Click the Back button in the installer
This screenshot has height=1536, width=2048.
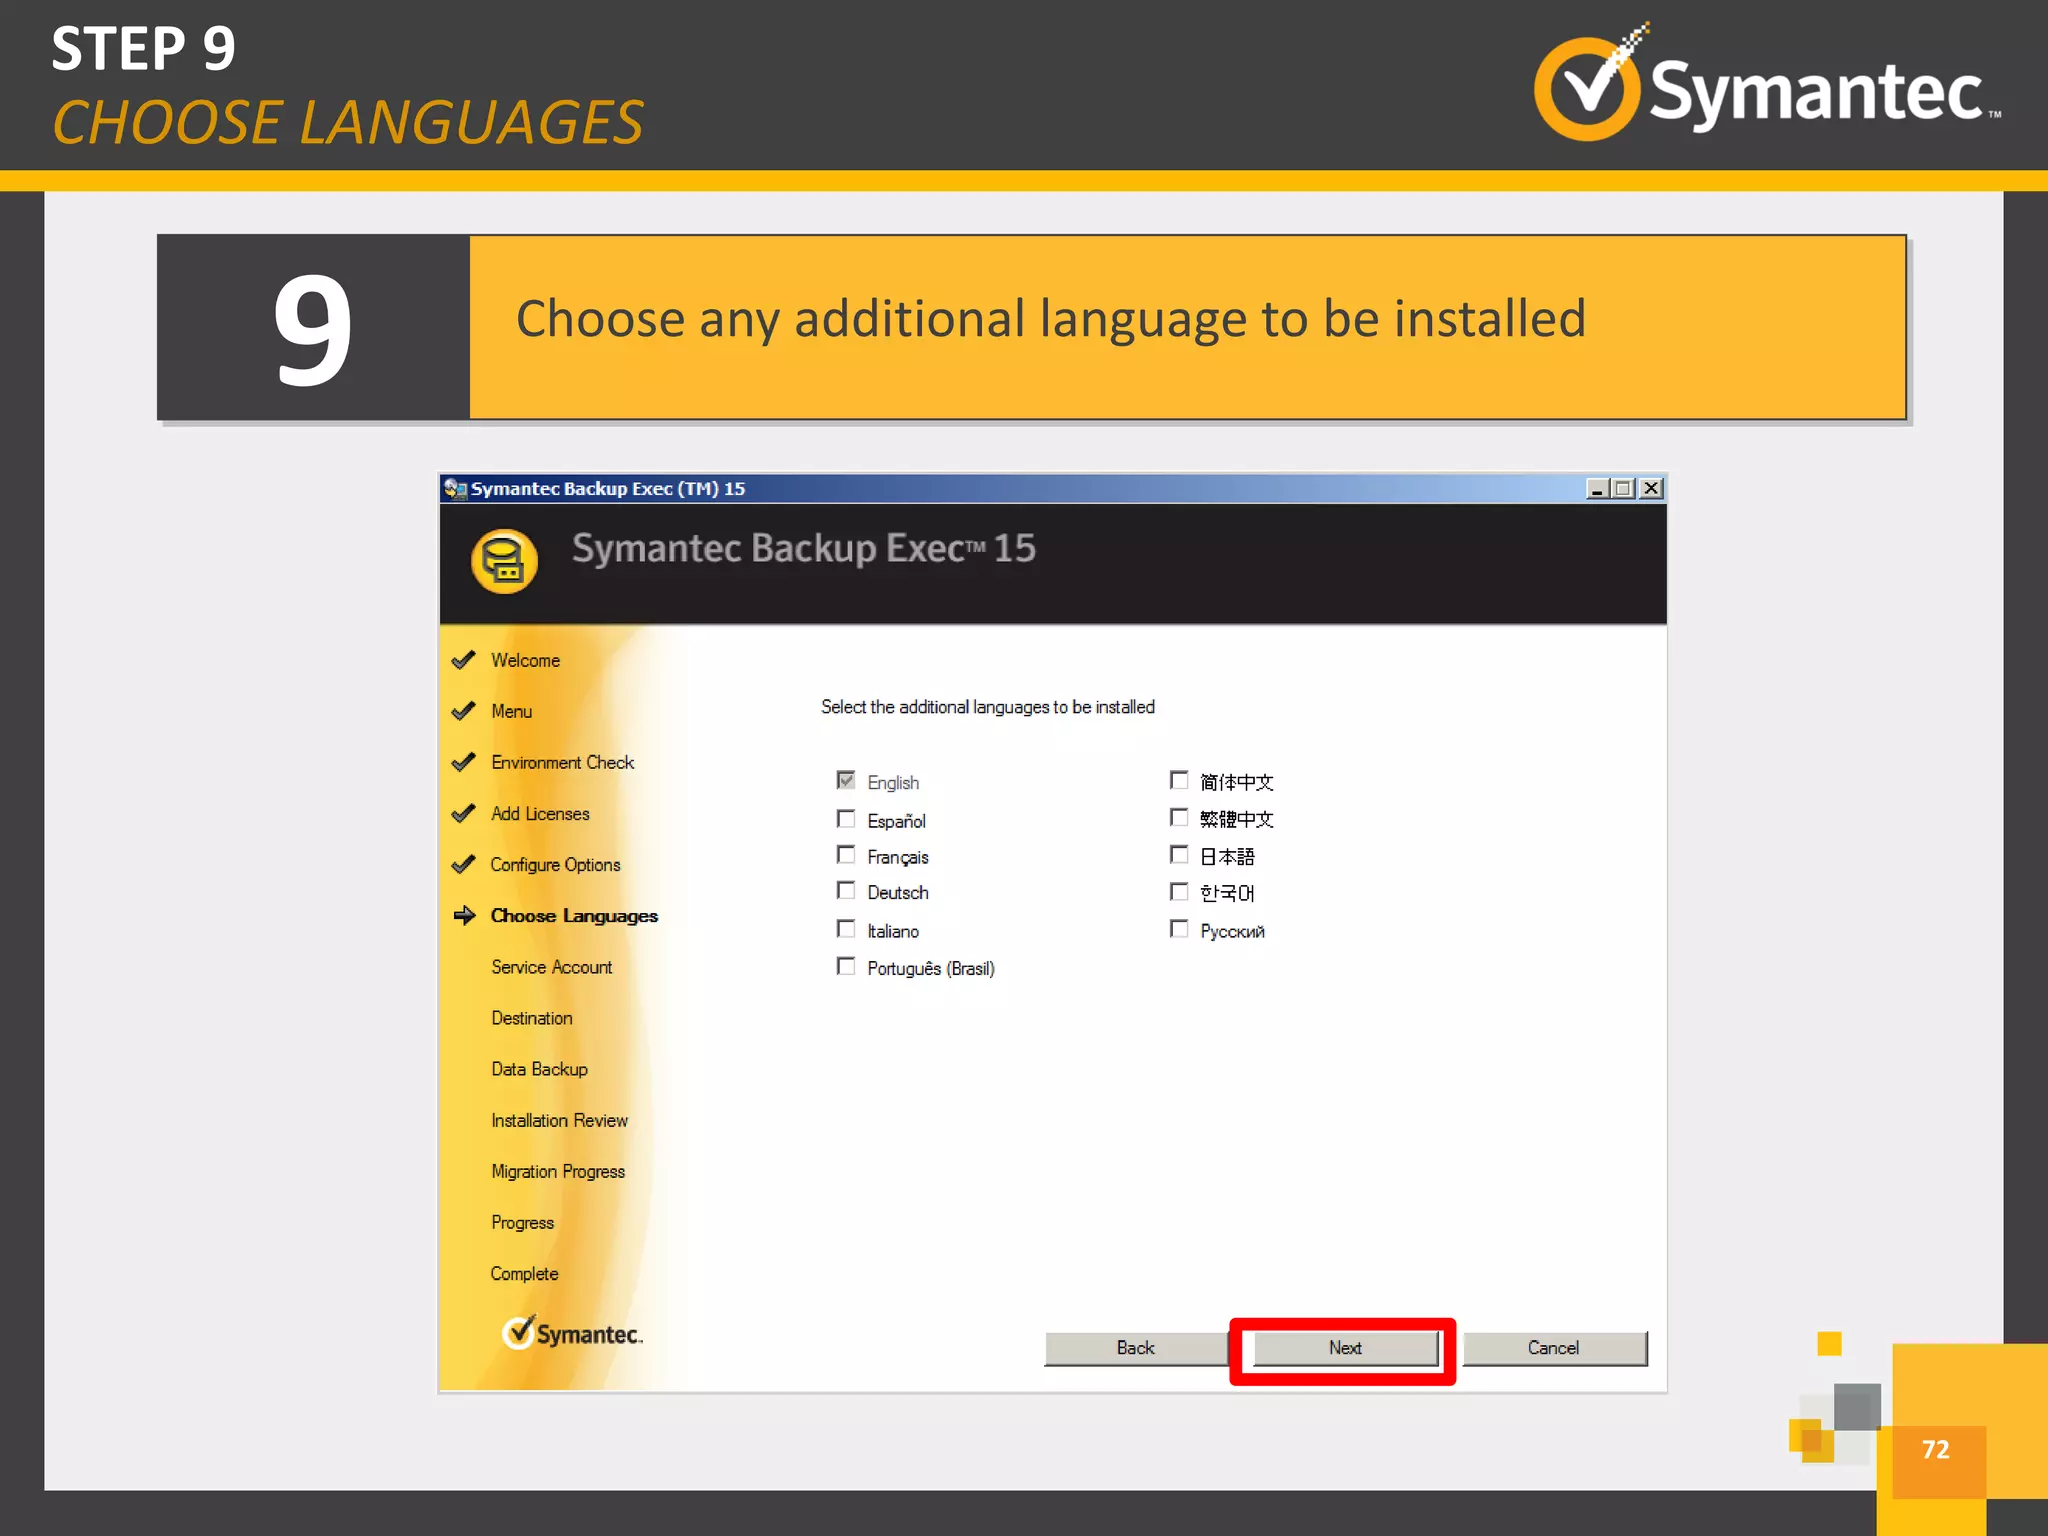tap(1135, 1348)
